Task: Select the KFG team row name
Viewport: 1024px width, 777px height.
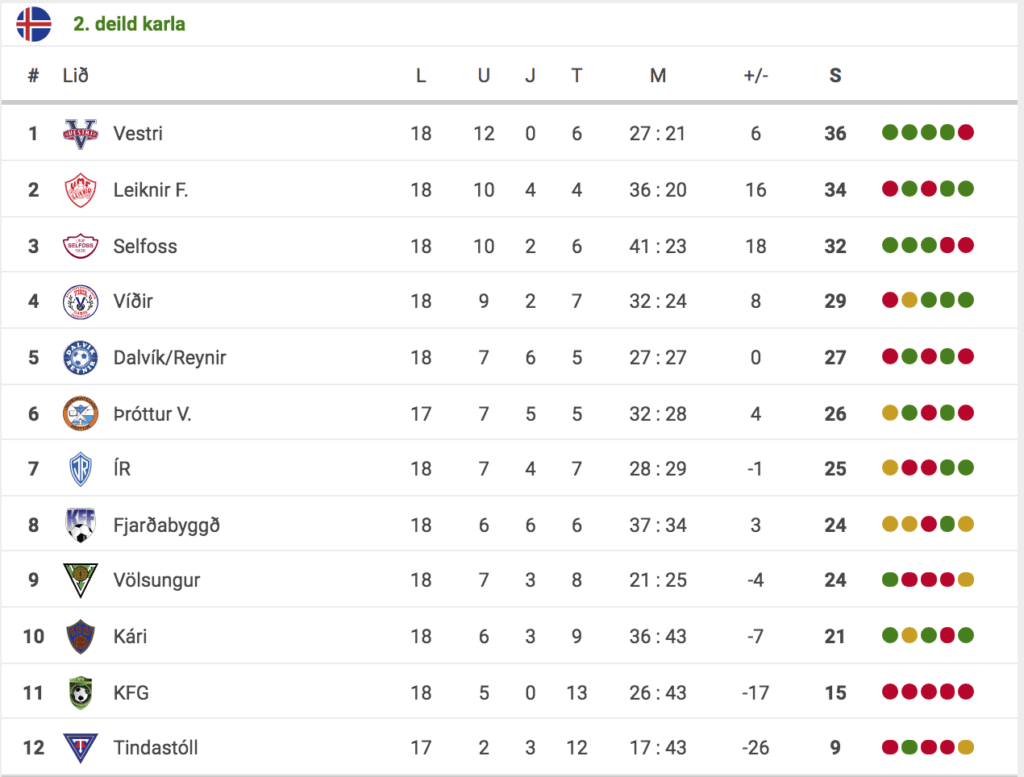Action: pyautogui.click(x=131, y=692)
